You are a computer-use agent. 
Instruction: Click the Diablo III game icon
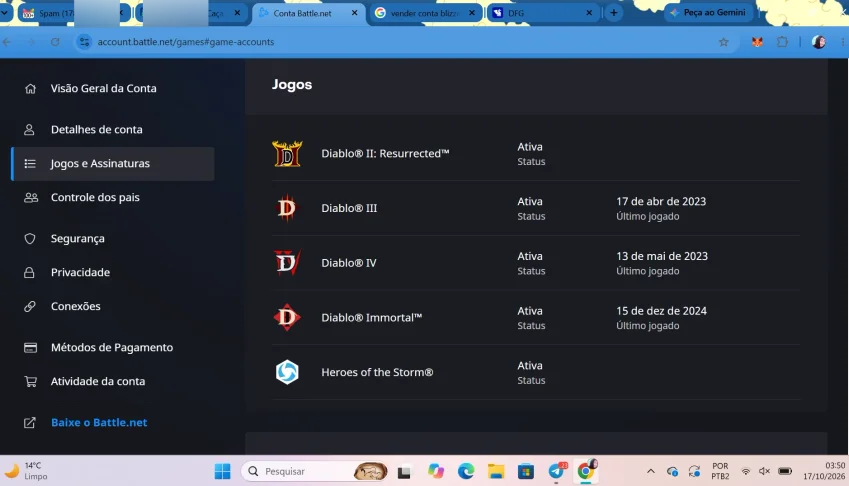(x=286, y=208)
